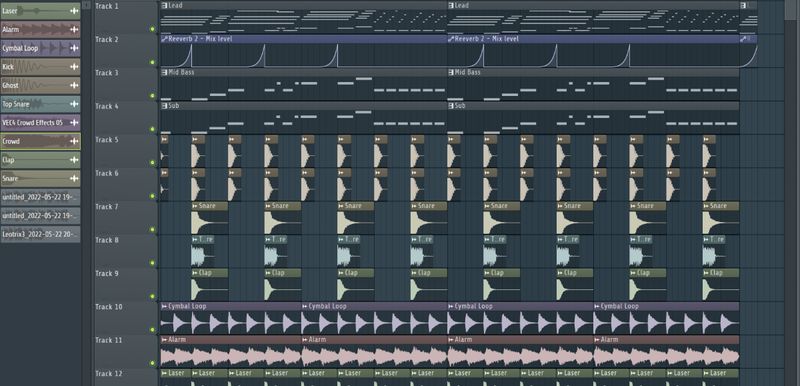Viewport: 800px width, 386px height.
Task: Click the Ghost sample waveform icon
Action: (x=74, y=86)
